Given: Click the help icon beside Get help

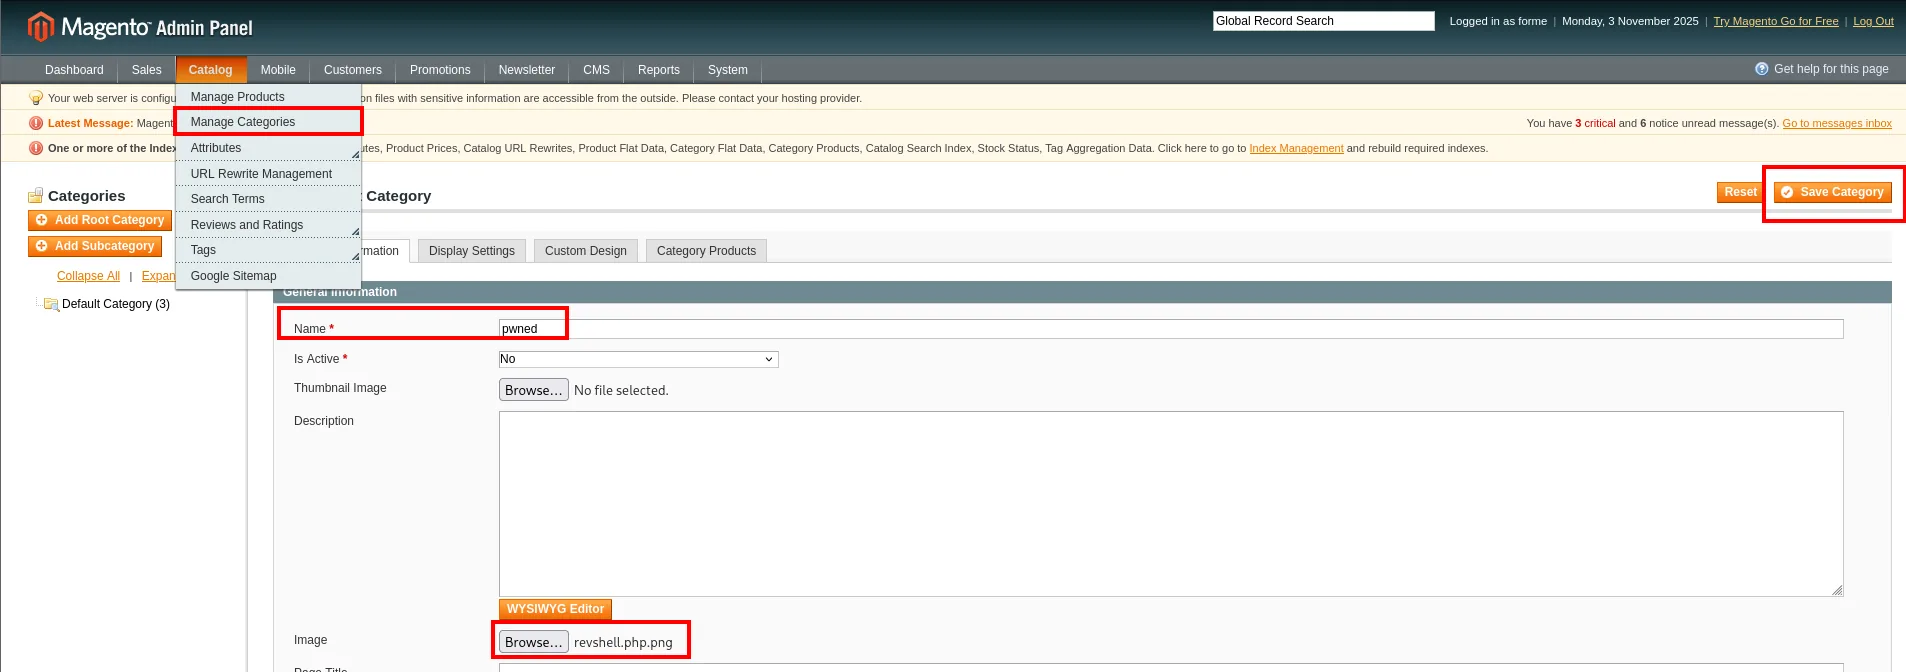Looking at the screenshot, I should click(x=1762, y=69).
